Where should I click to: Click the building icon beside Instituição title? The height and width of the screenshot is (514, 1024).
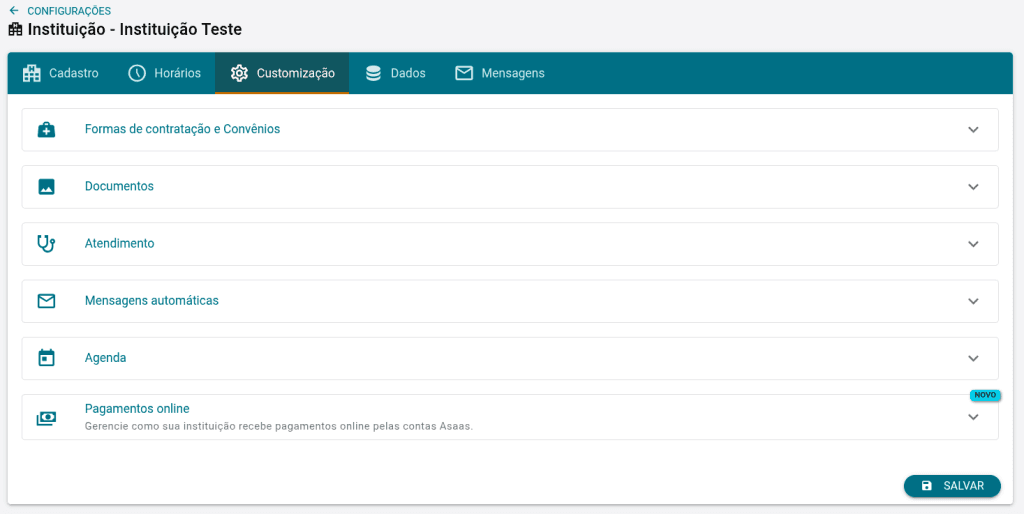[x=15, y=29]
